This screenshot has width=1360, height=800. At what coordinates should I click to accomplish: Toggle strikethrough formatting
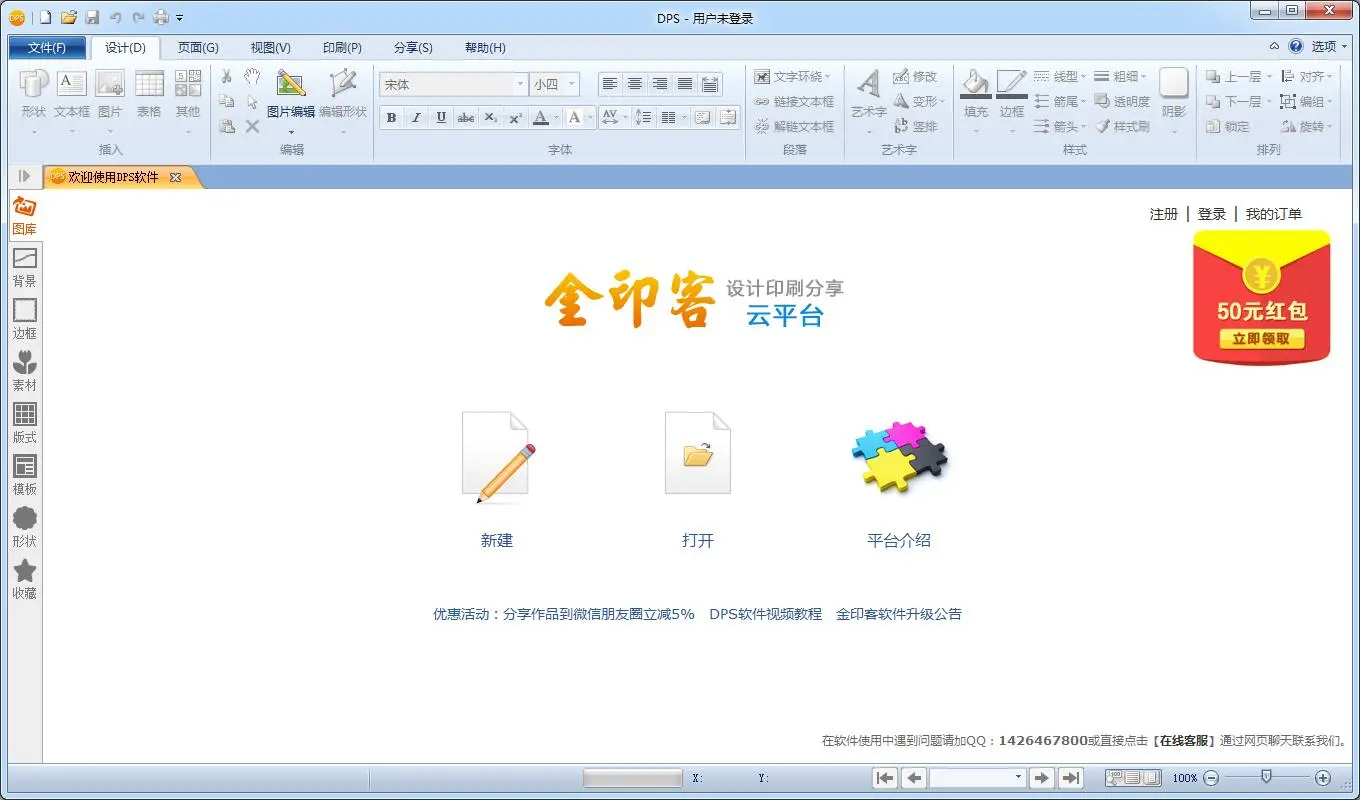pos(465,117)
